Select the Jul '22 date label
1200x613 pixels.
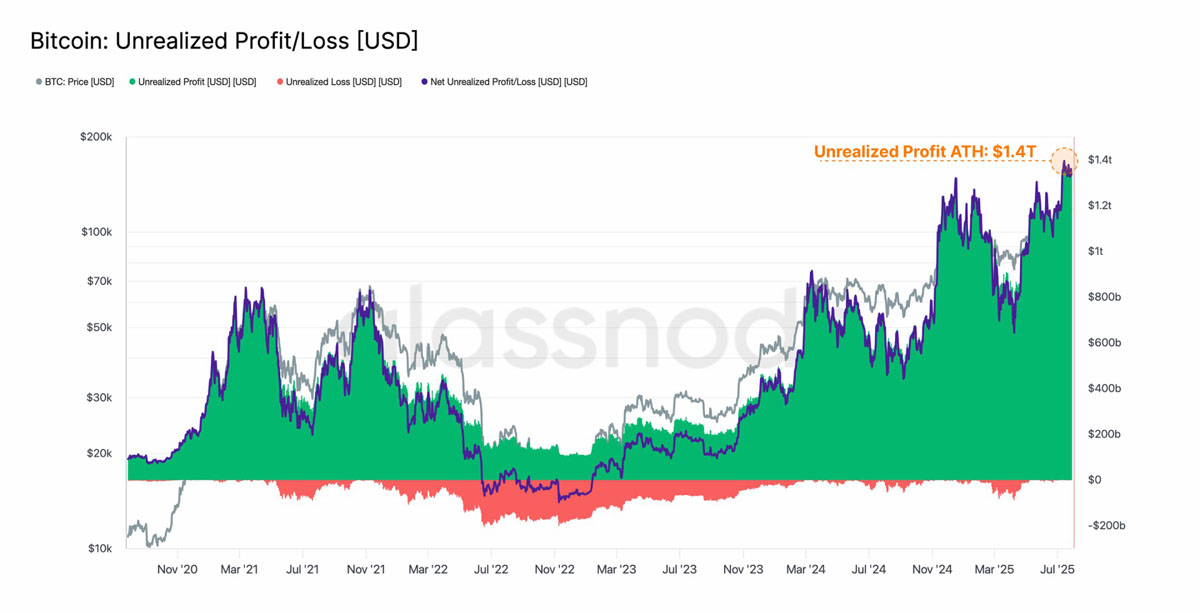point(491,570)
